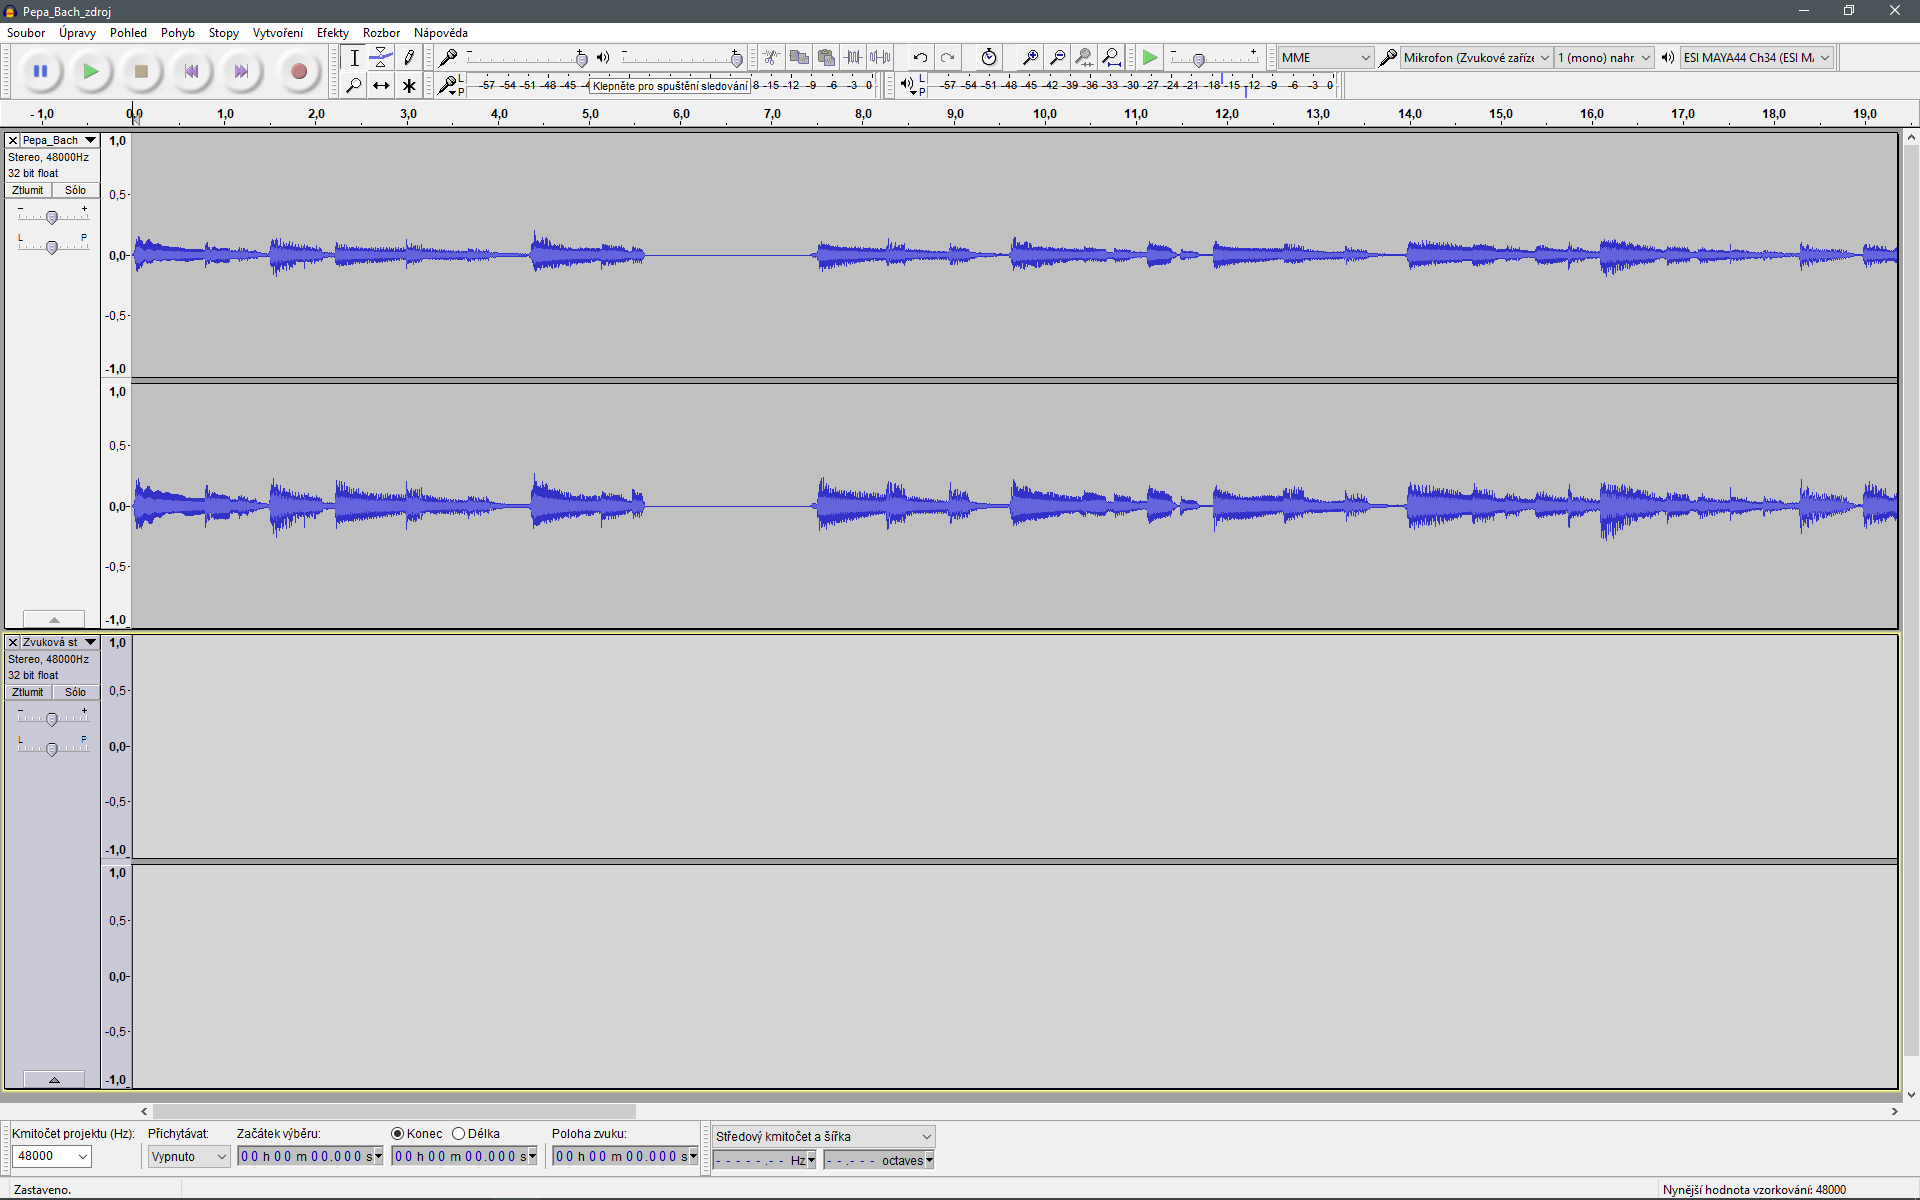The width and height of the screenshot is (1920, 1200).
Task: Click the Pause transport button
Action: coord(40,71)
